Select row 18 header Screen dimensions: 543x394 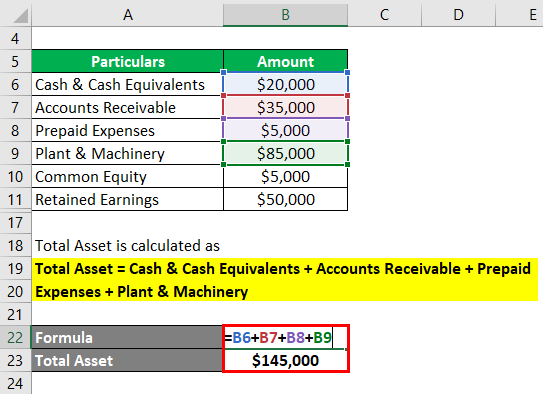15,245
